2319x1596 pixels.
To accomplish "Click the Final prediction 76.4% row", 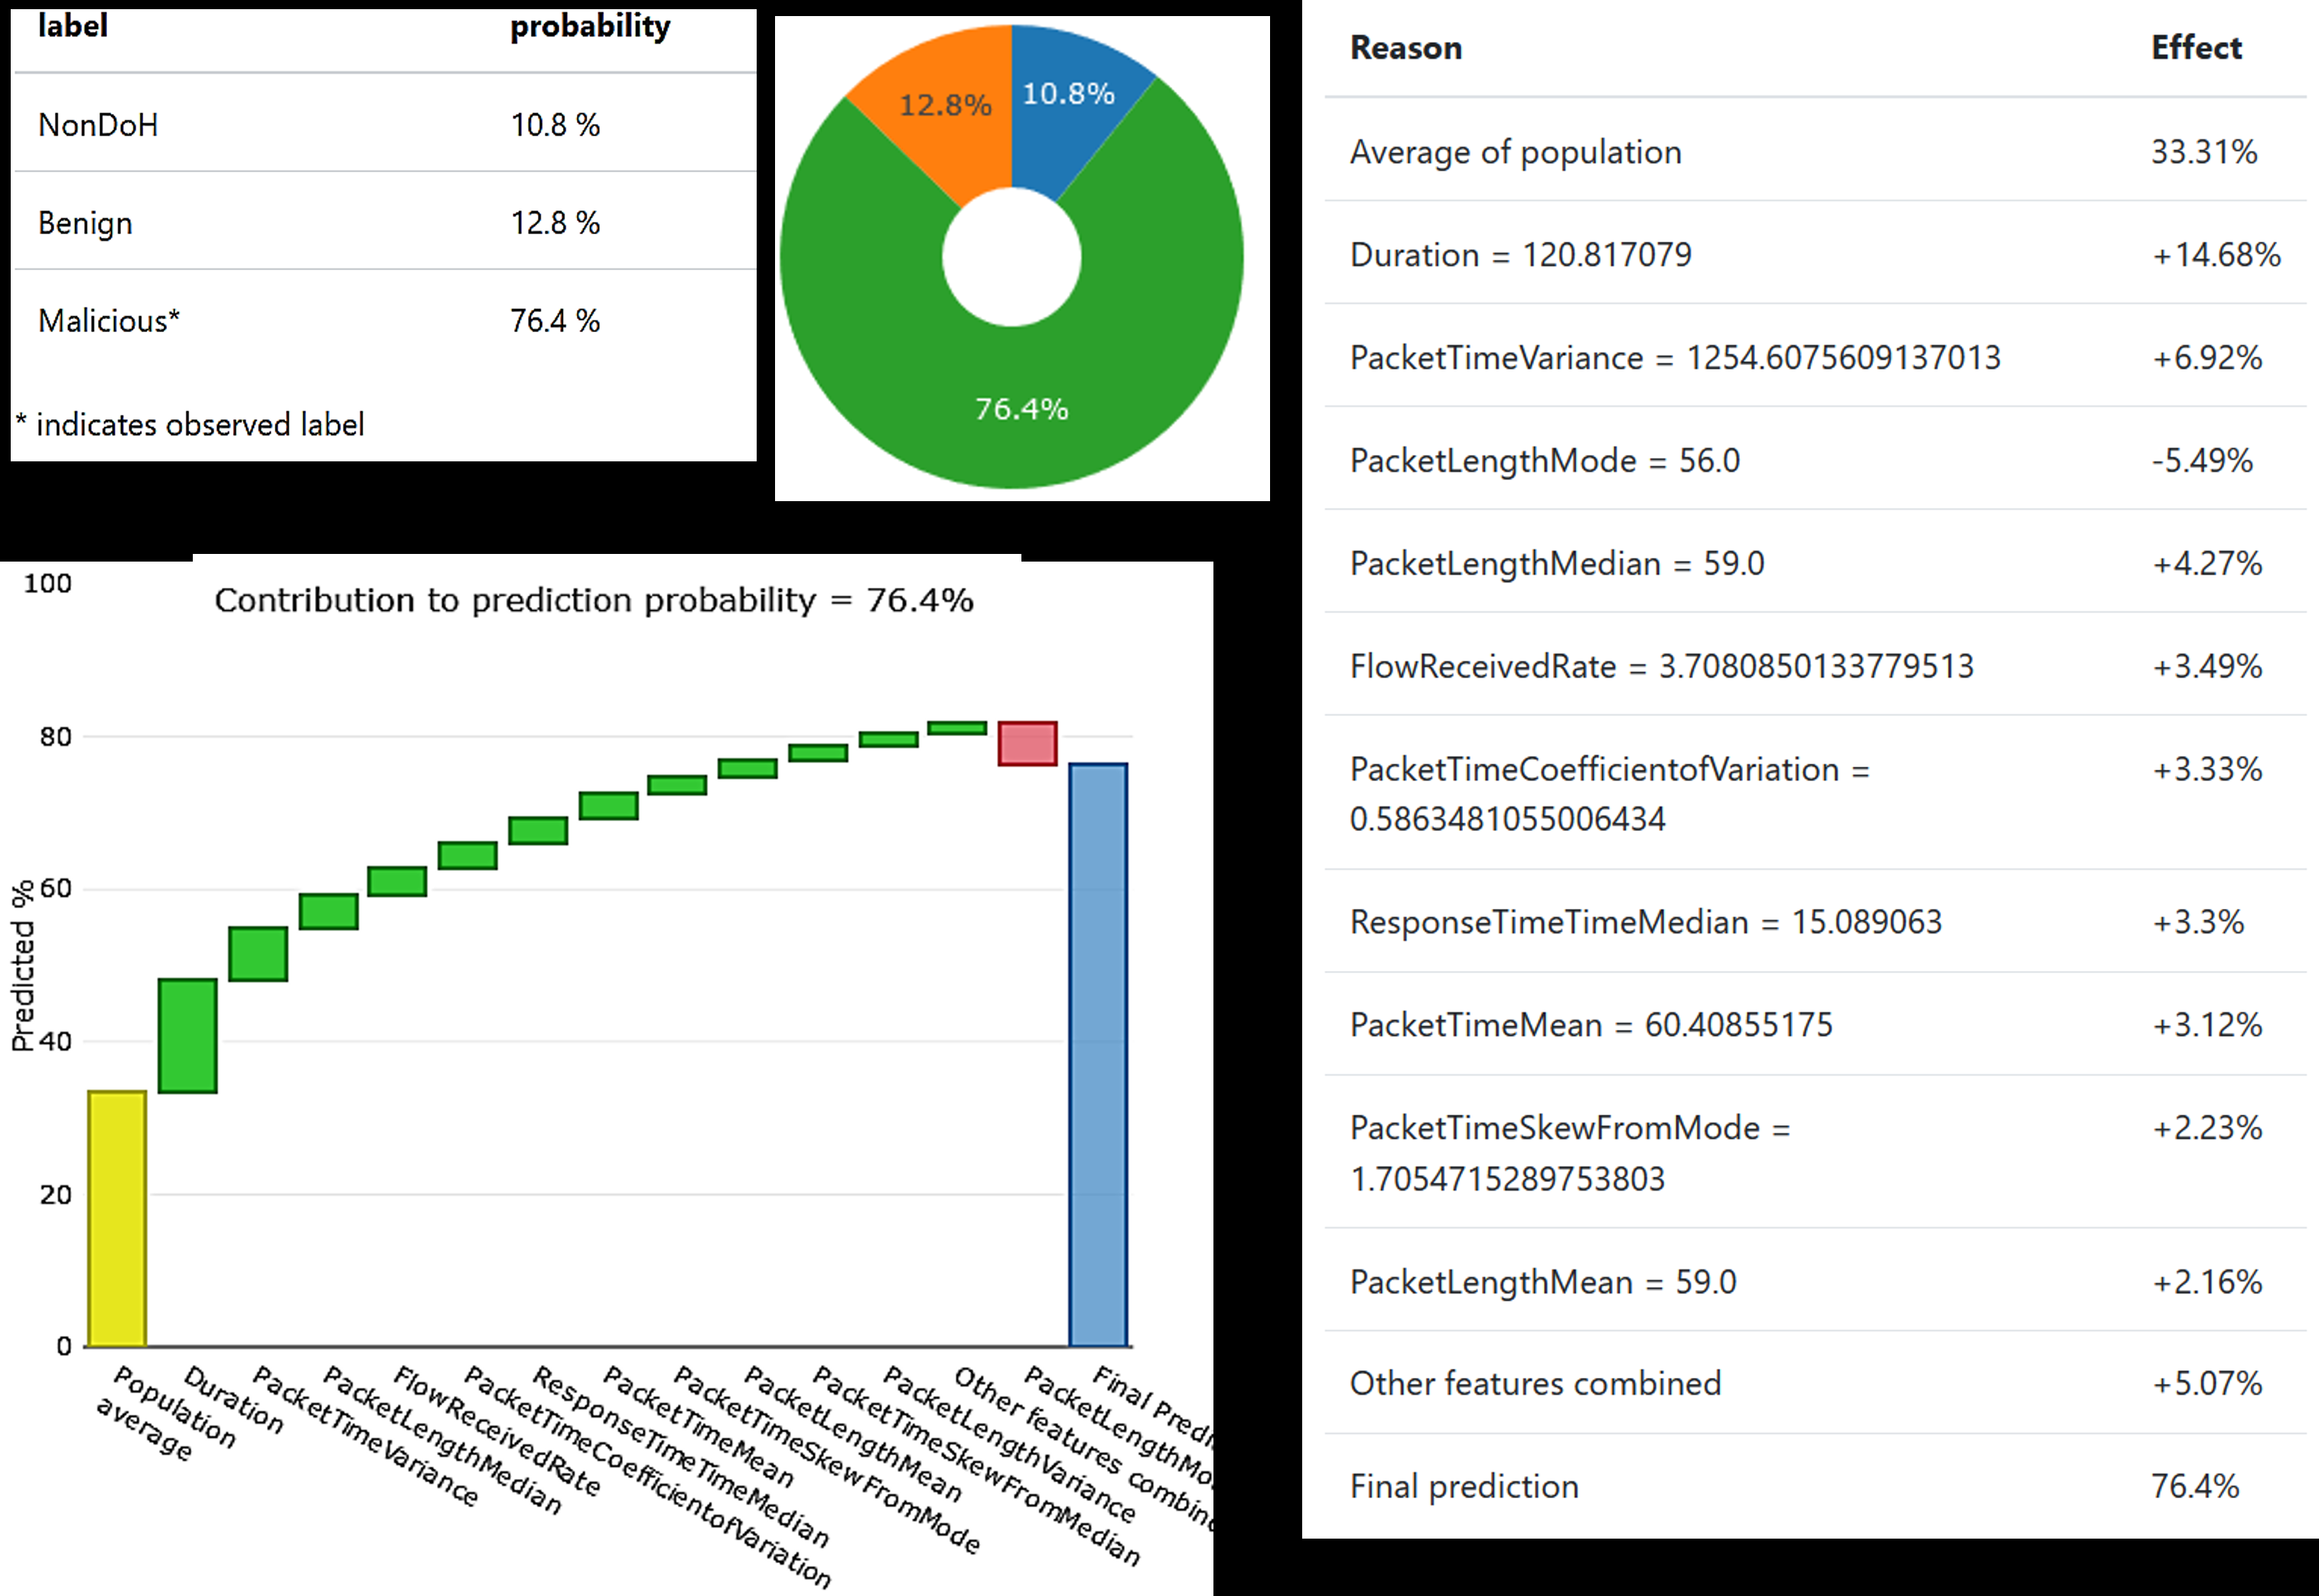I will (x=1464, y=1487).
